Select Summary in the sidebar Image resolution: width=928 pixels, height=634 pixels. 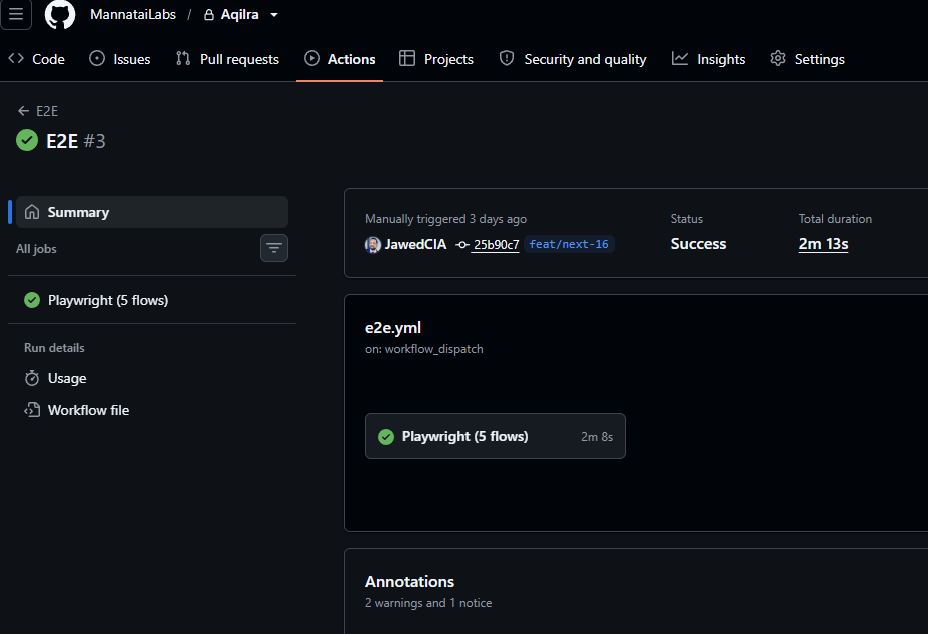152,212
